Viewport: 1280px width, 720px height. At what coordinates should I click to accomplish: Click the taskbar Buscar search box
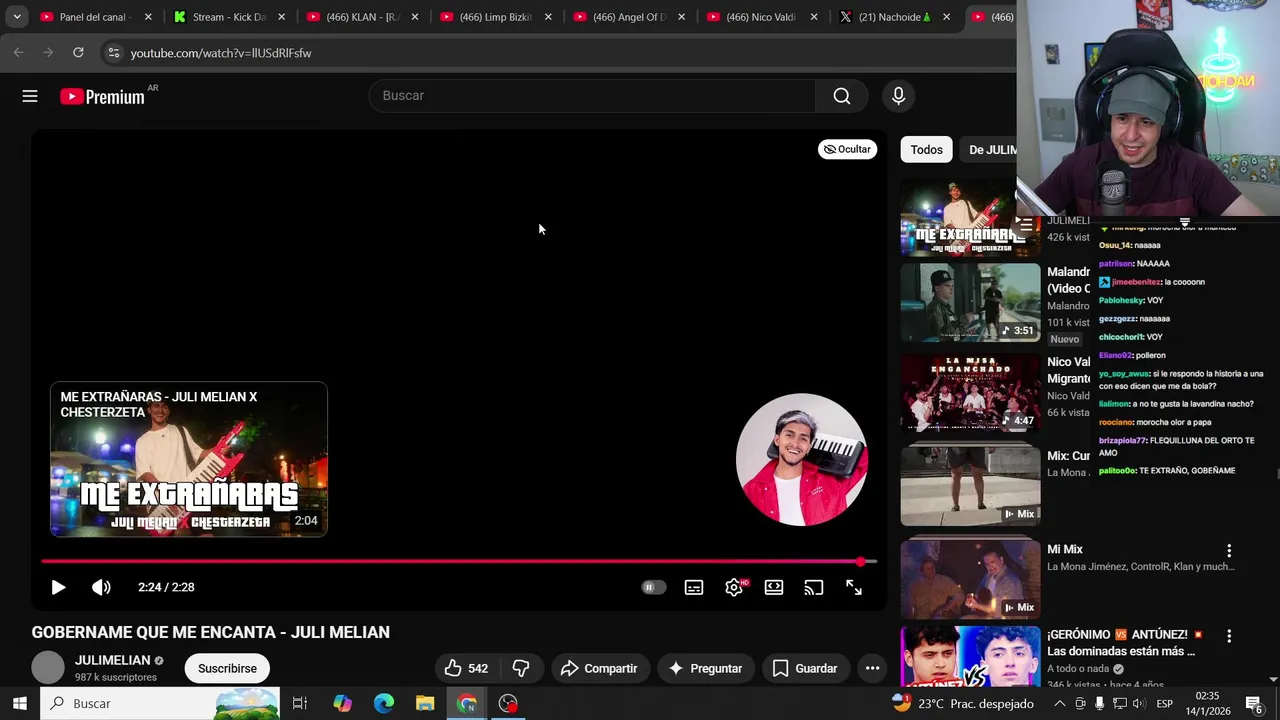(x=160, y=703)
